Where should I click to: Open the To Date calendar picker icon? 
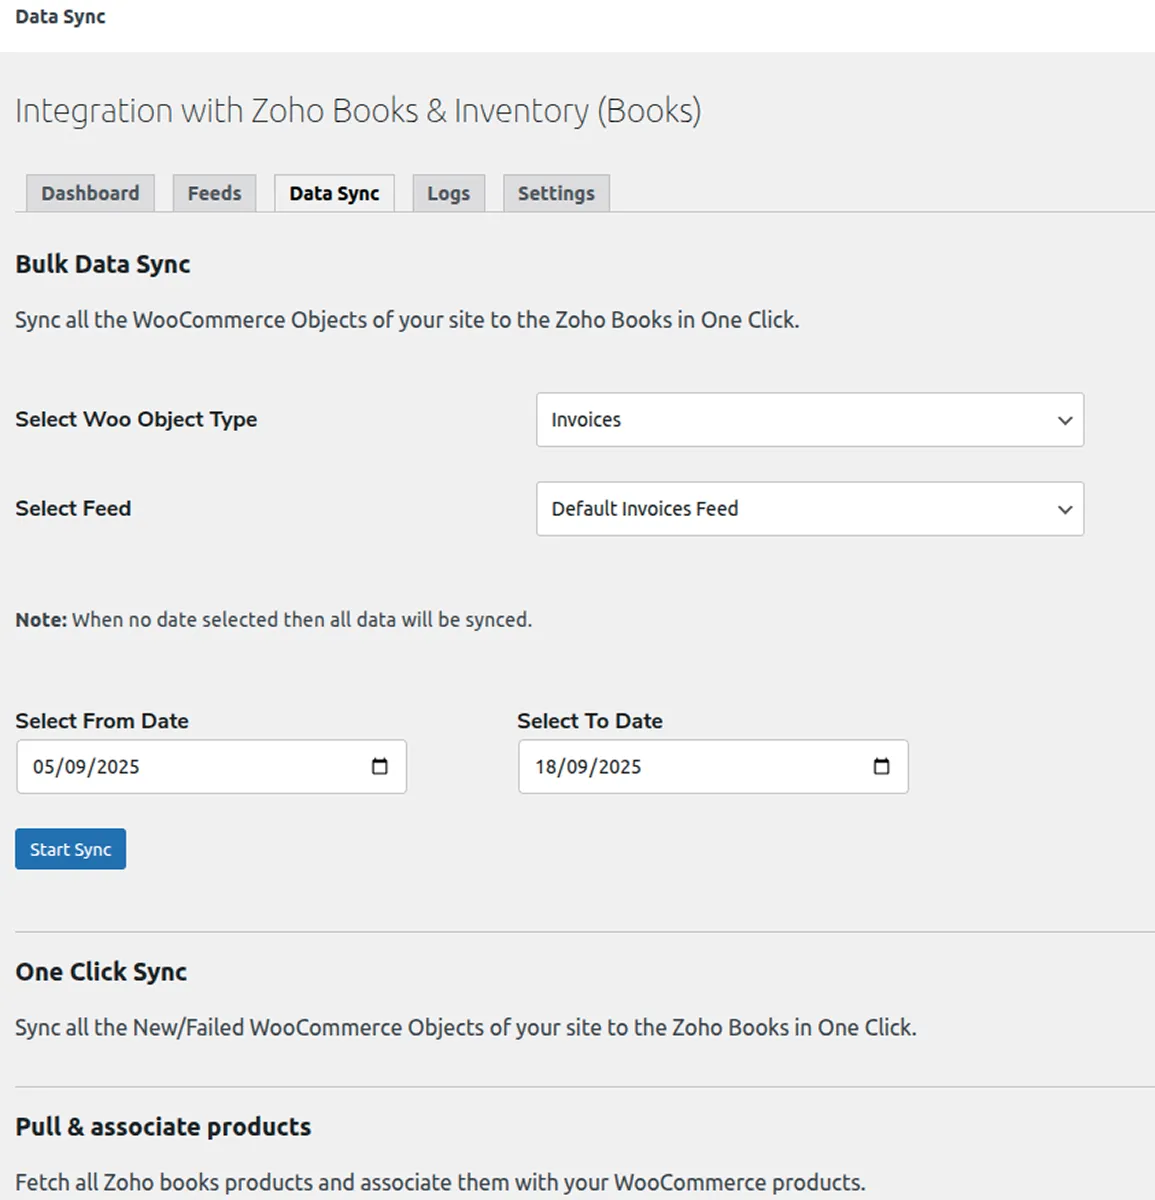coord(881,767)
